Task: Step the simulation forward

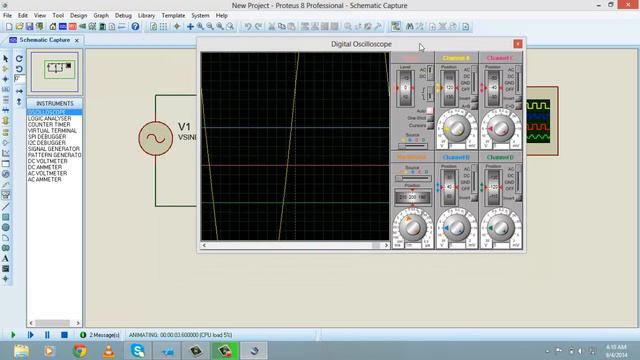Action: click(x=30, y=335)
